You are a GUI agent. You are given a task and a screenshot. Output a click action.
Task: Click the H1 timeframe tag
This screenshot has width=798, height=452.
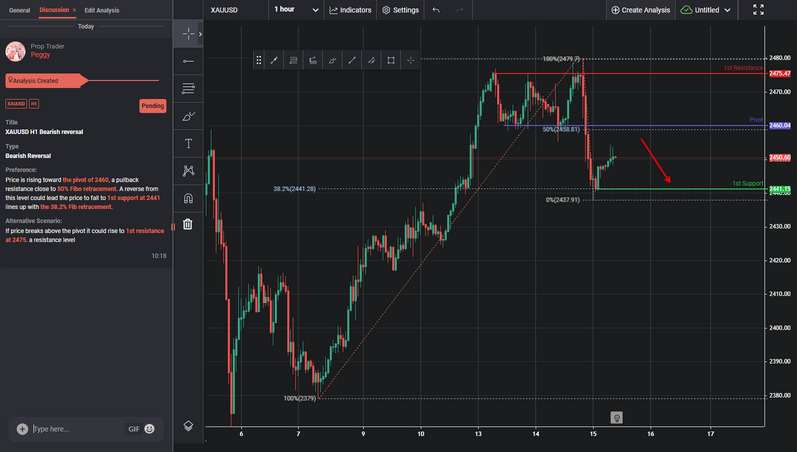pos(34,104)
